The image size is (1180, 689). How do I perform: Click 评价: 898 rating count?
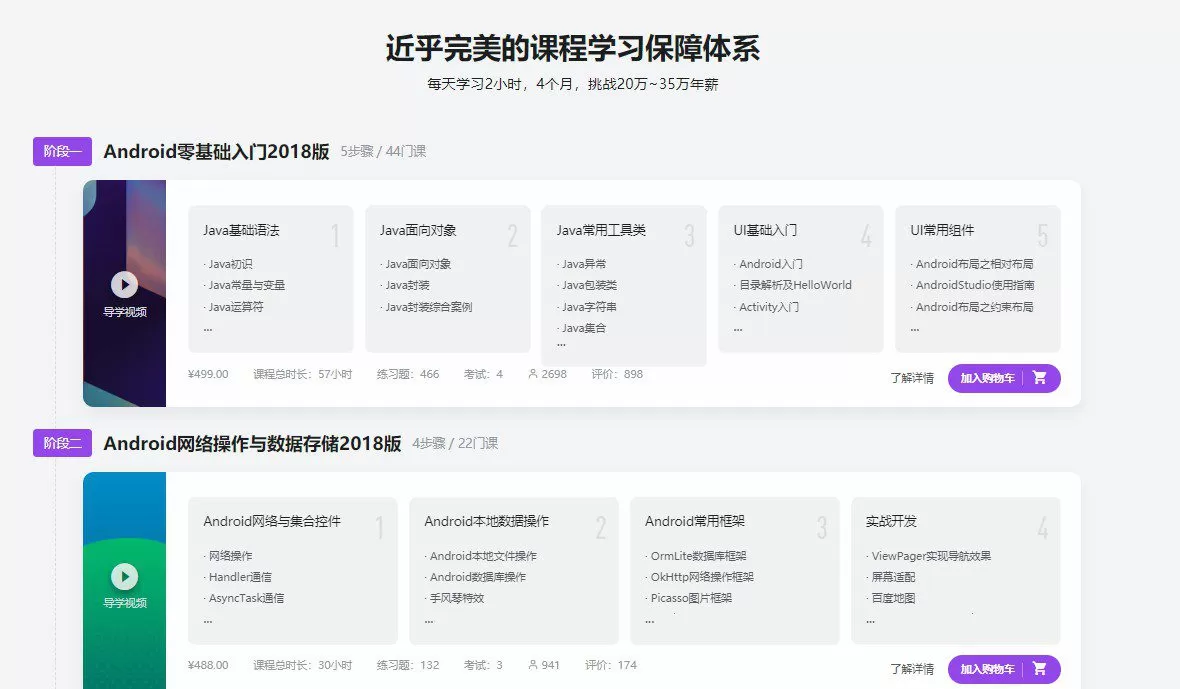pos(617,374)
